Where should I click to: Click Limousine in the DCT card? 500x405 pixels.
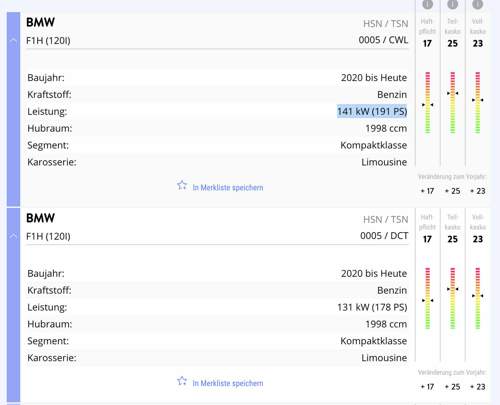pos(384,358)
